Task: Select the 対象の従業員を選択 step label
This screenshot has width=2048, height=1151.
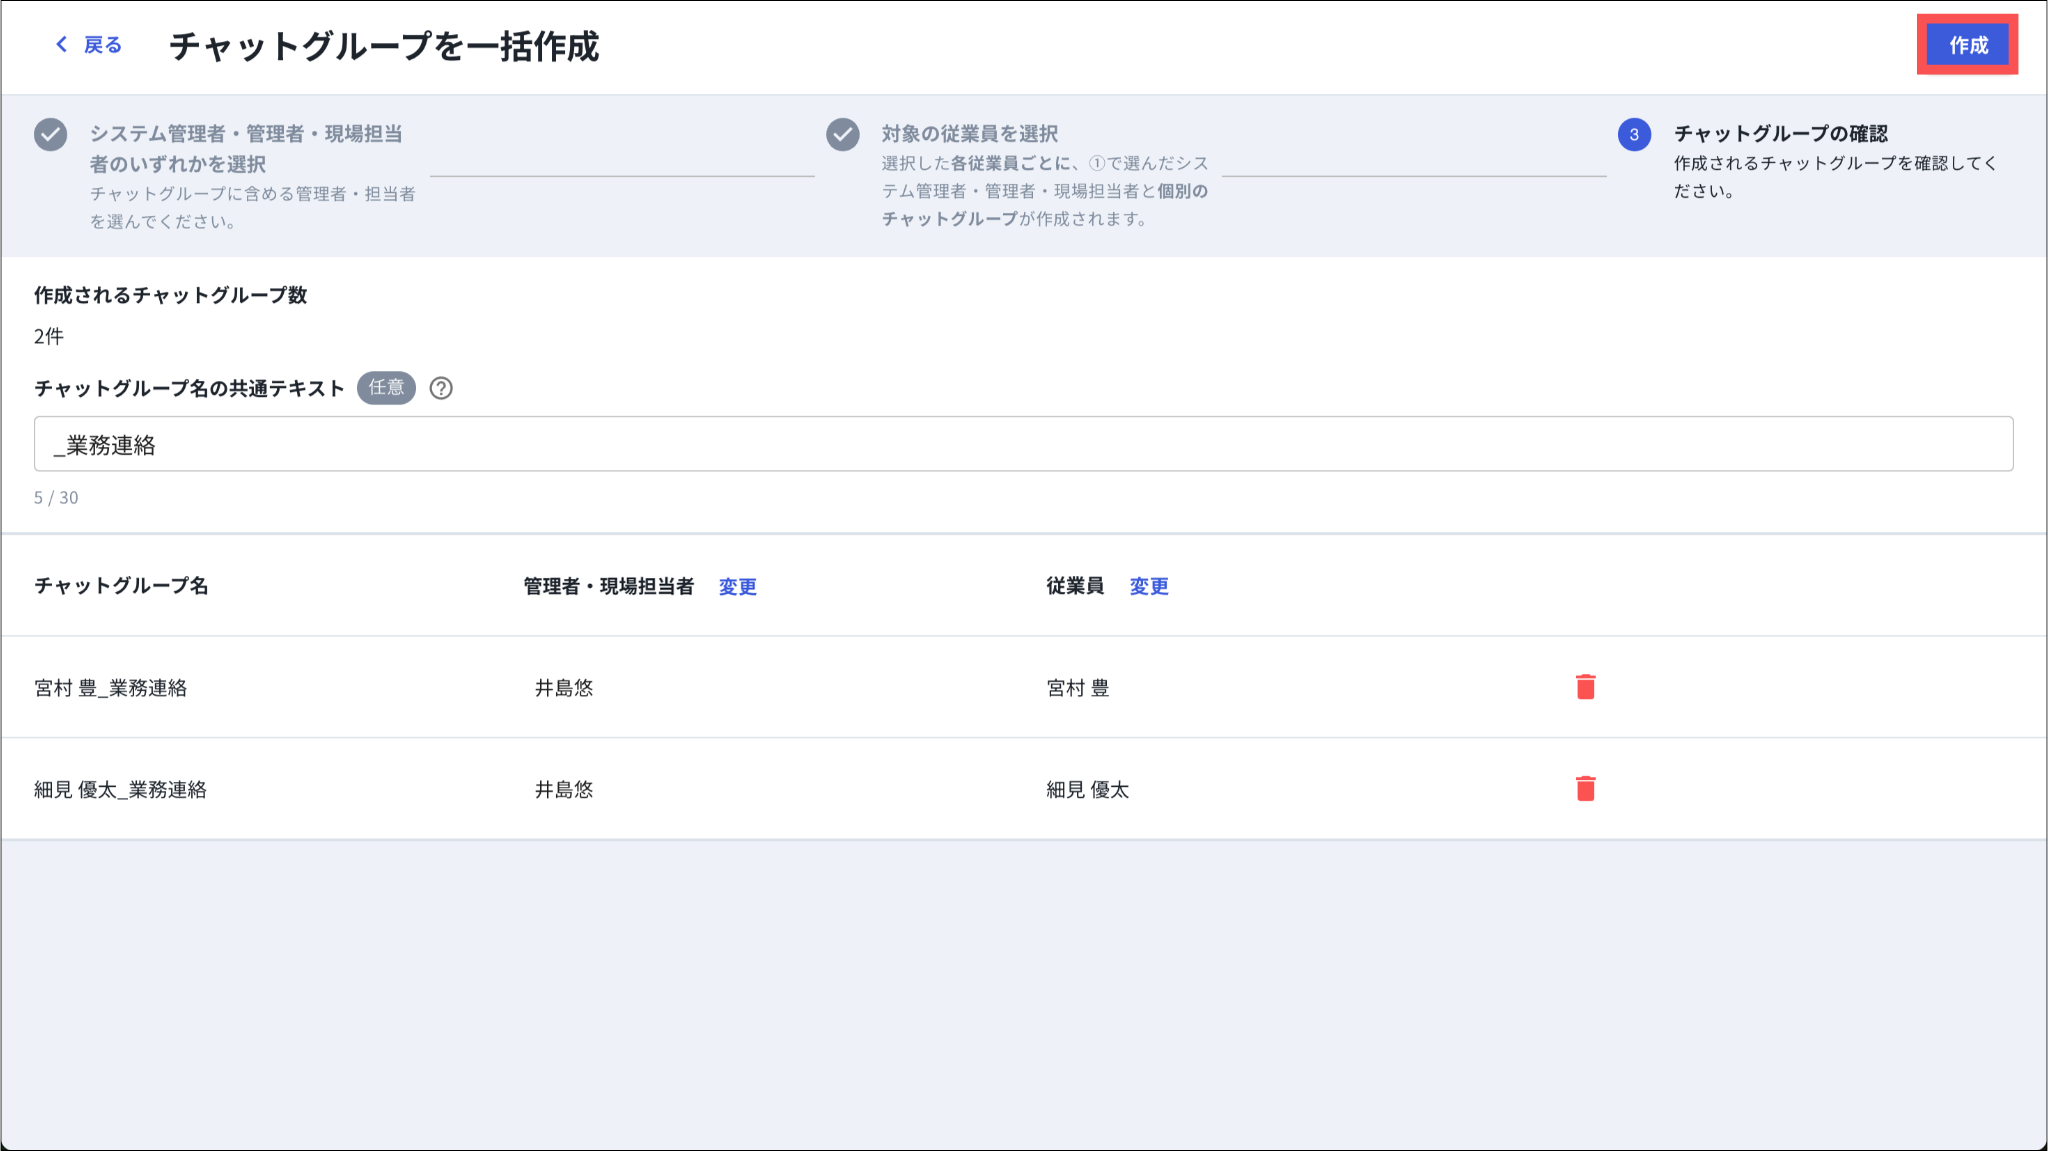Action: 969,134
